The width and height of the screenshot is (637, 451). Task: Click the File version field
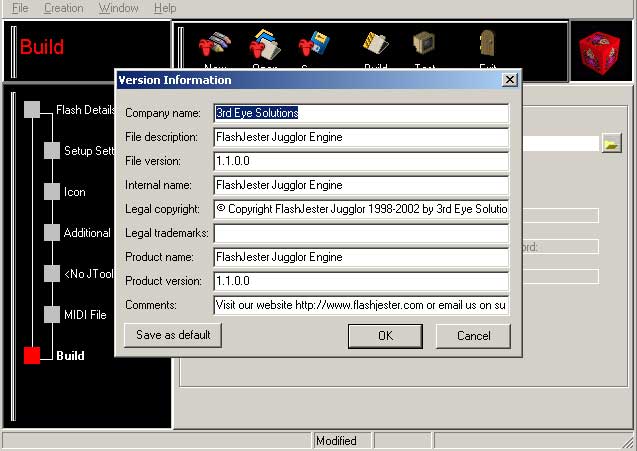point(361,161)
